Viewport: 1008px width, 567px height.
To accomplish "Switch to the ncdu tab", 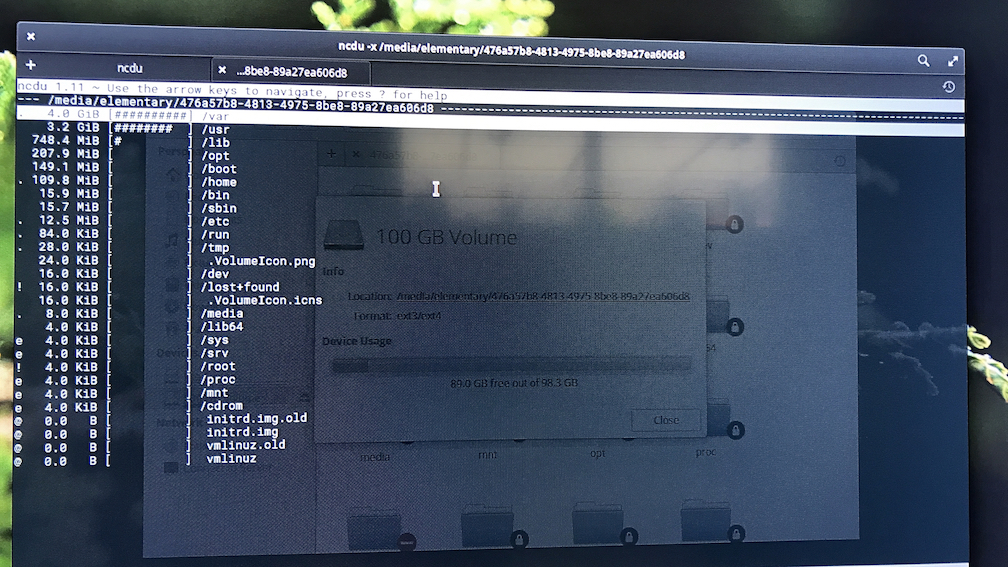I will [x=129, y=68].
